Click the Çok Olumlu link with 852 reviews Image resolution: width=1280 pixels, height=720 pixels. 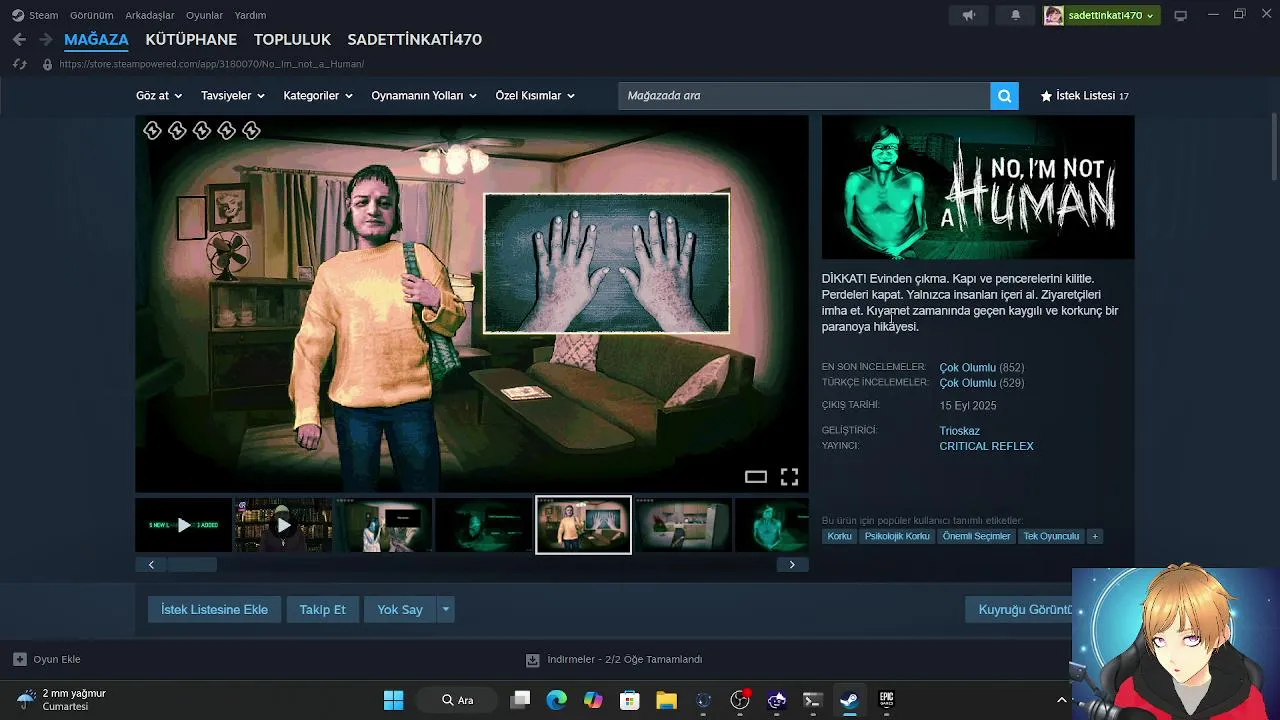(967, 367)
